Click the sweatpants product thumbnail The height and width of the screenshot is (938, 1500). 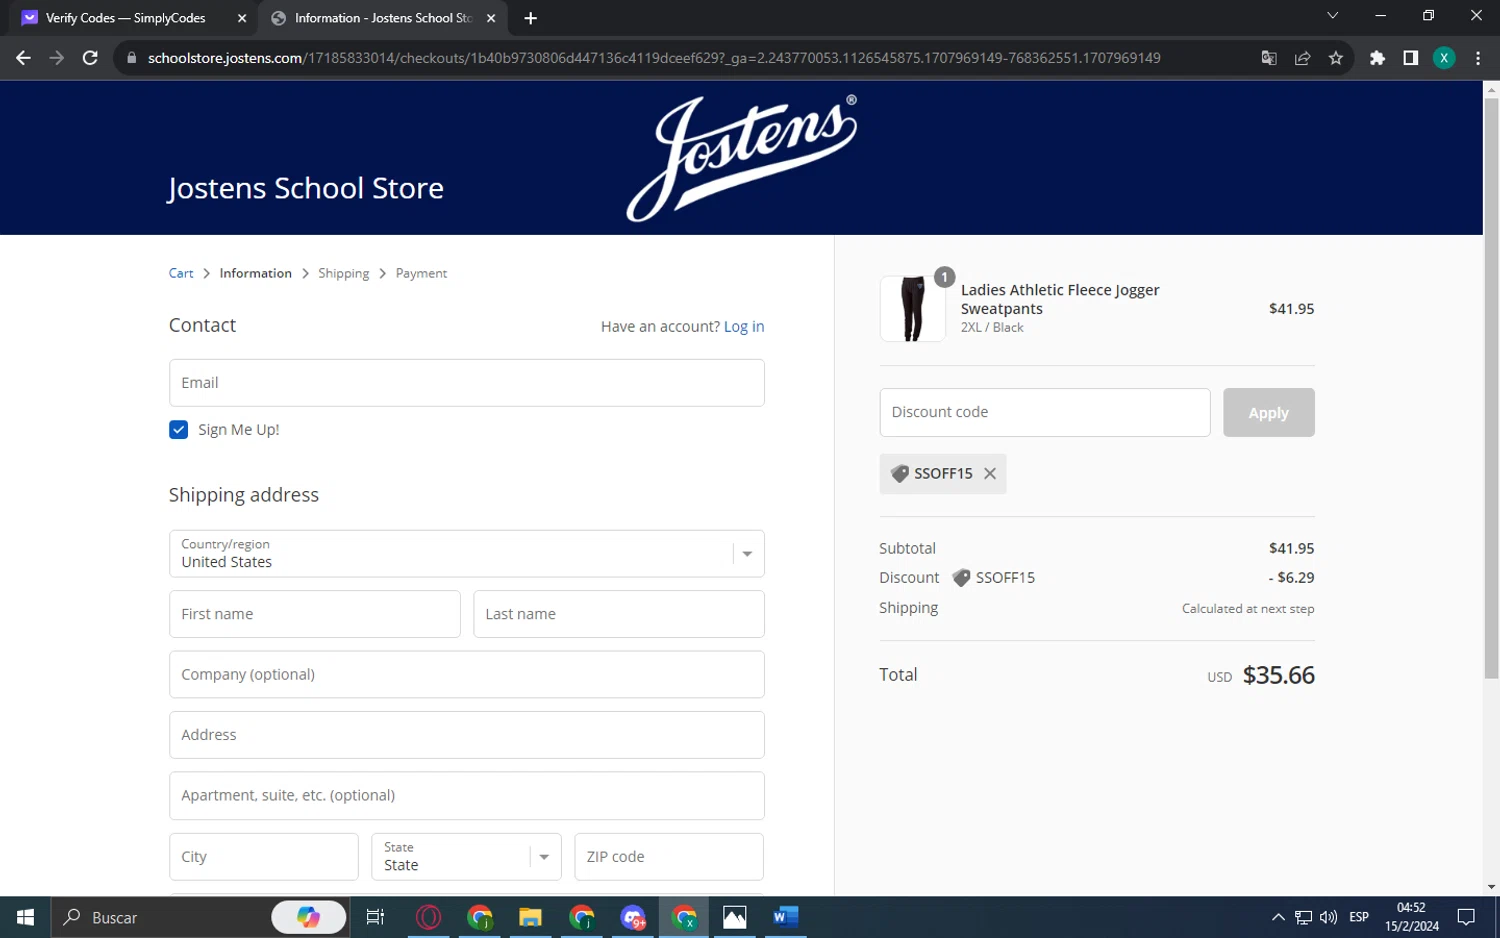click(912, 309)
